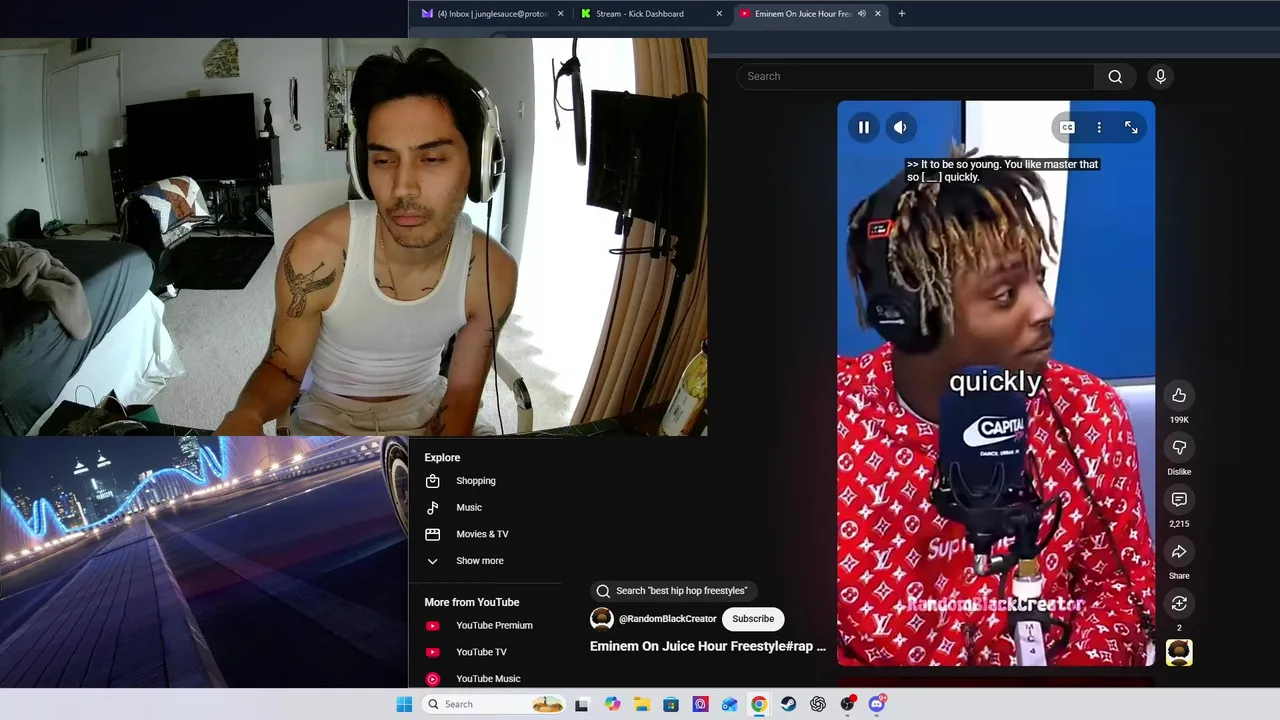The image size is (1280, 720).
Task: Open File Explorer from the taskbar
Action: (x=641, y=704)
